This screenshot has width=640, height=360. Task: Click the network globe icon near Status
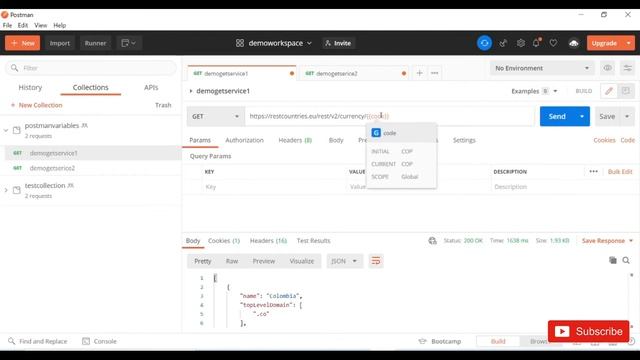click(432, 241)
